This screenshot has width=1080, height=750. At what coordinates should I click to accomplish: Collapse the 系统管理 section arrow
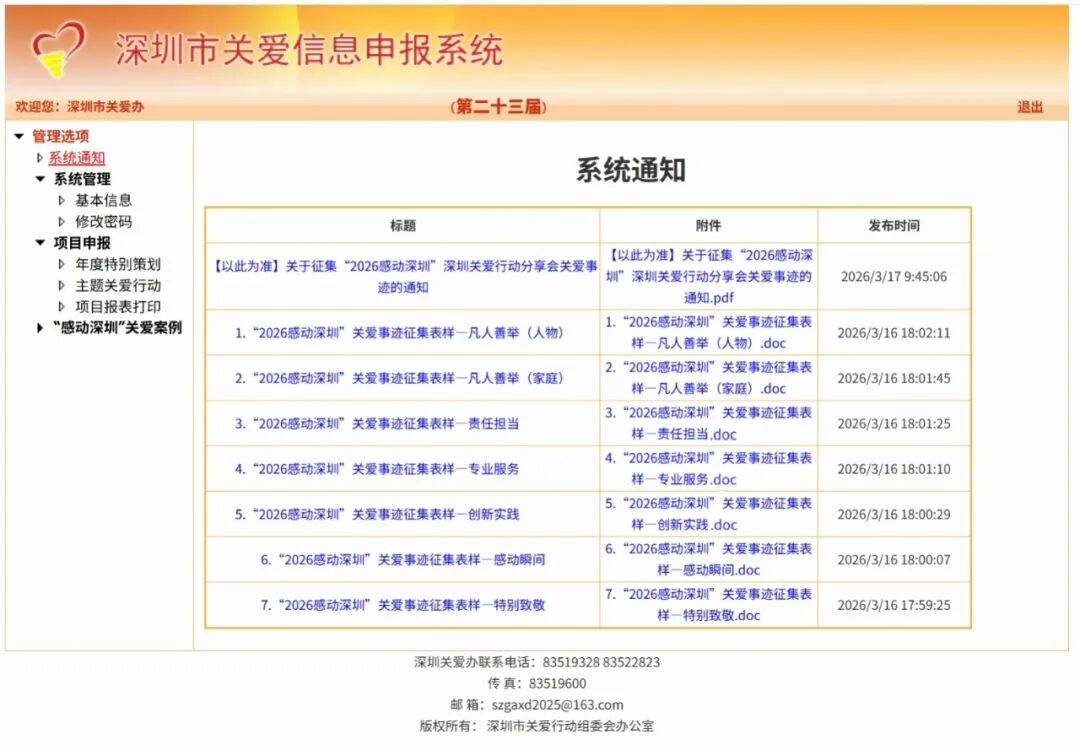[40, 180]
